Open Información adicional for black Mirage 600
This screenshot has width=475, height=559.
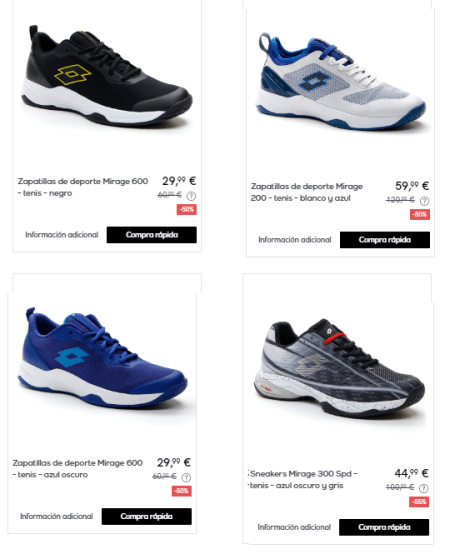click(62, 235)
